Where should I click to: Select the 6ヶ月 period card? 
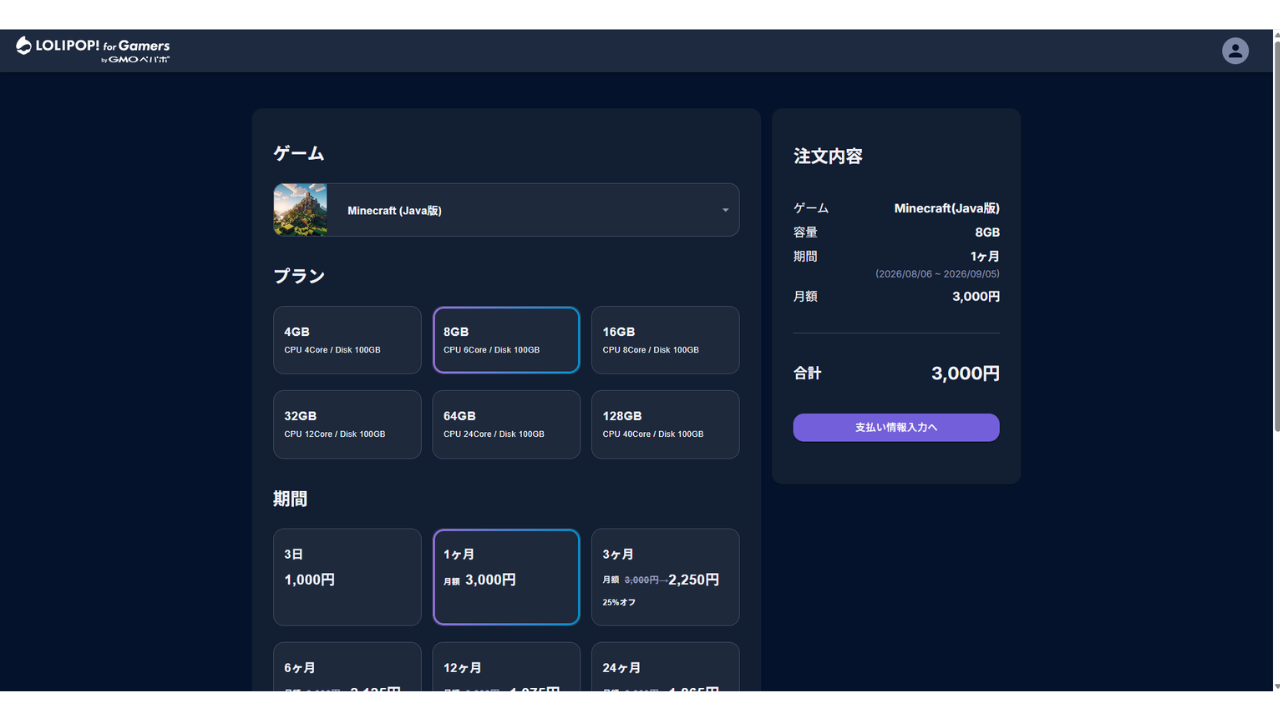[347, 667]
